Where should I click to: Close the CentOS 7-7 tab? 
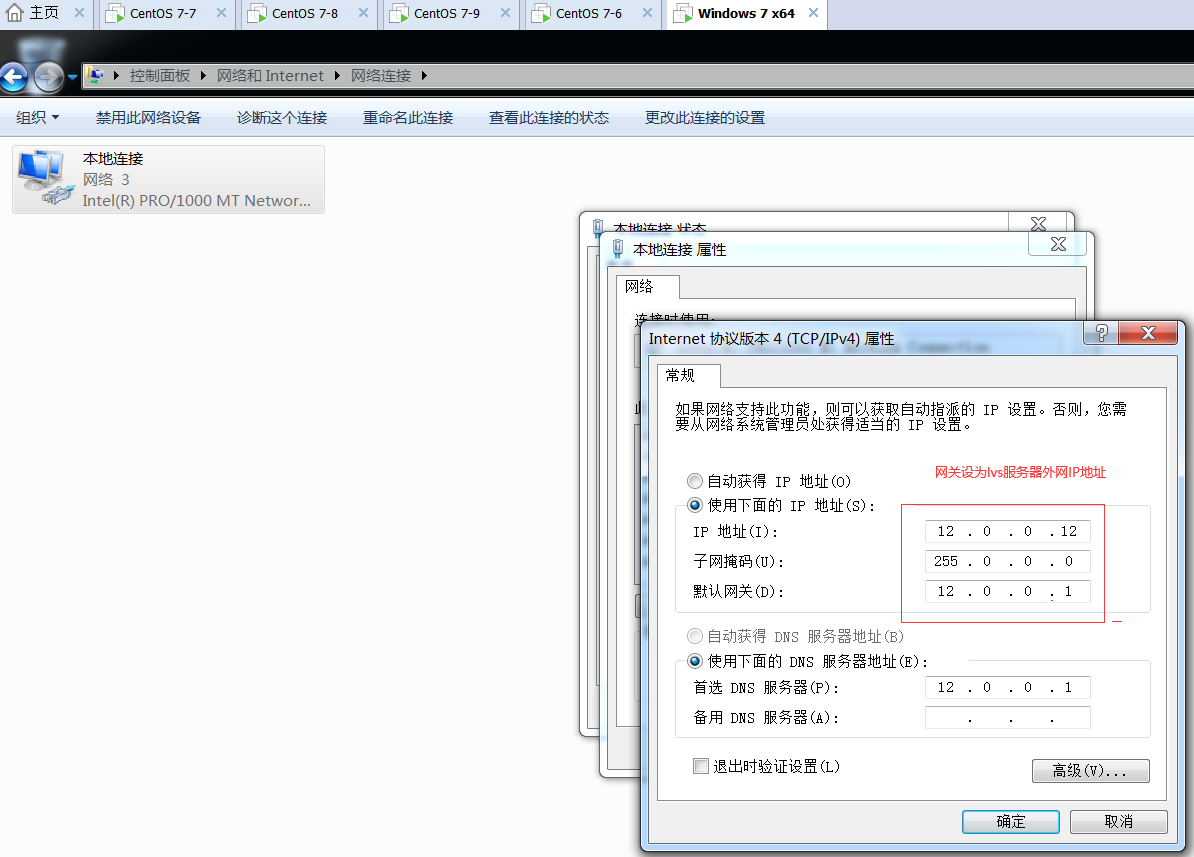point(221,13)
